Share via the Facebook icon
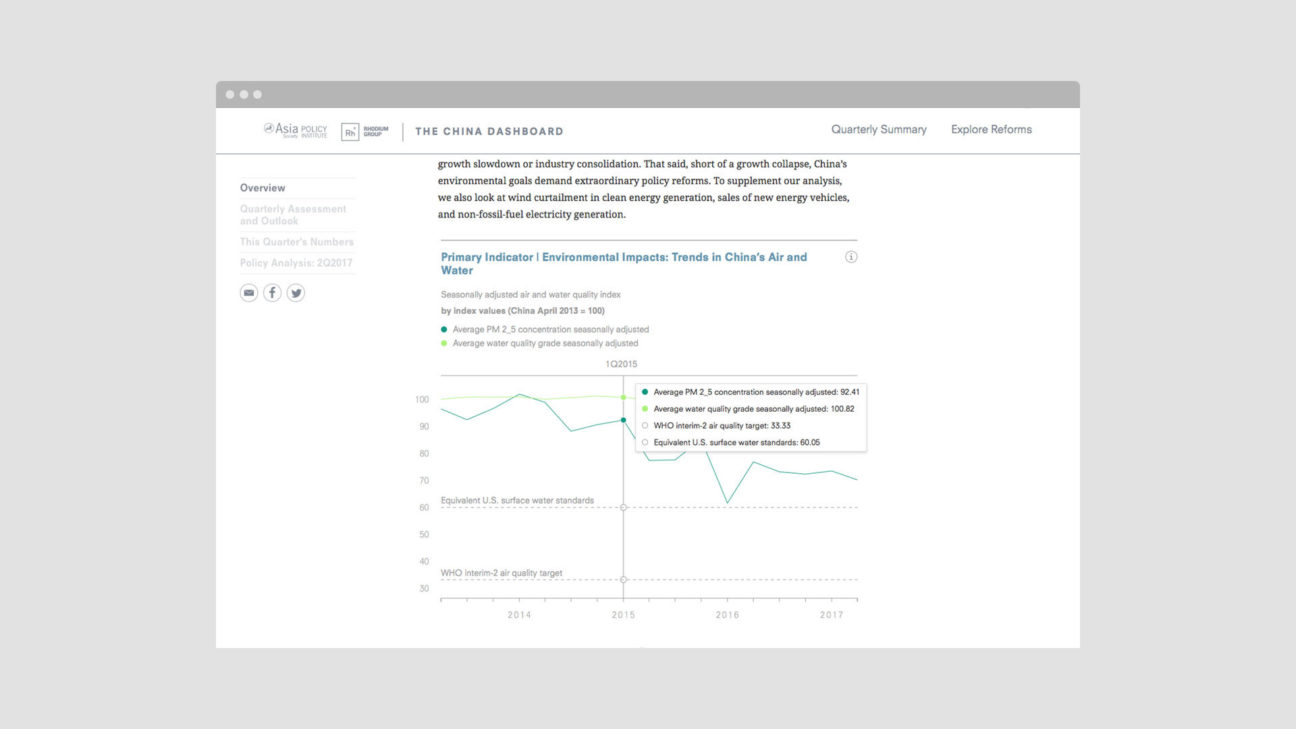Screen dimensions: 1296x729 tap(271, 292)
